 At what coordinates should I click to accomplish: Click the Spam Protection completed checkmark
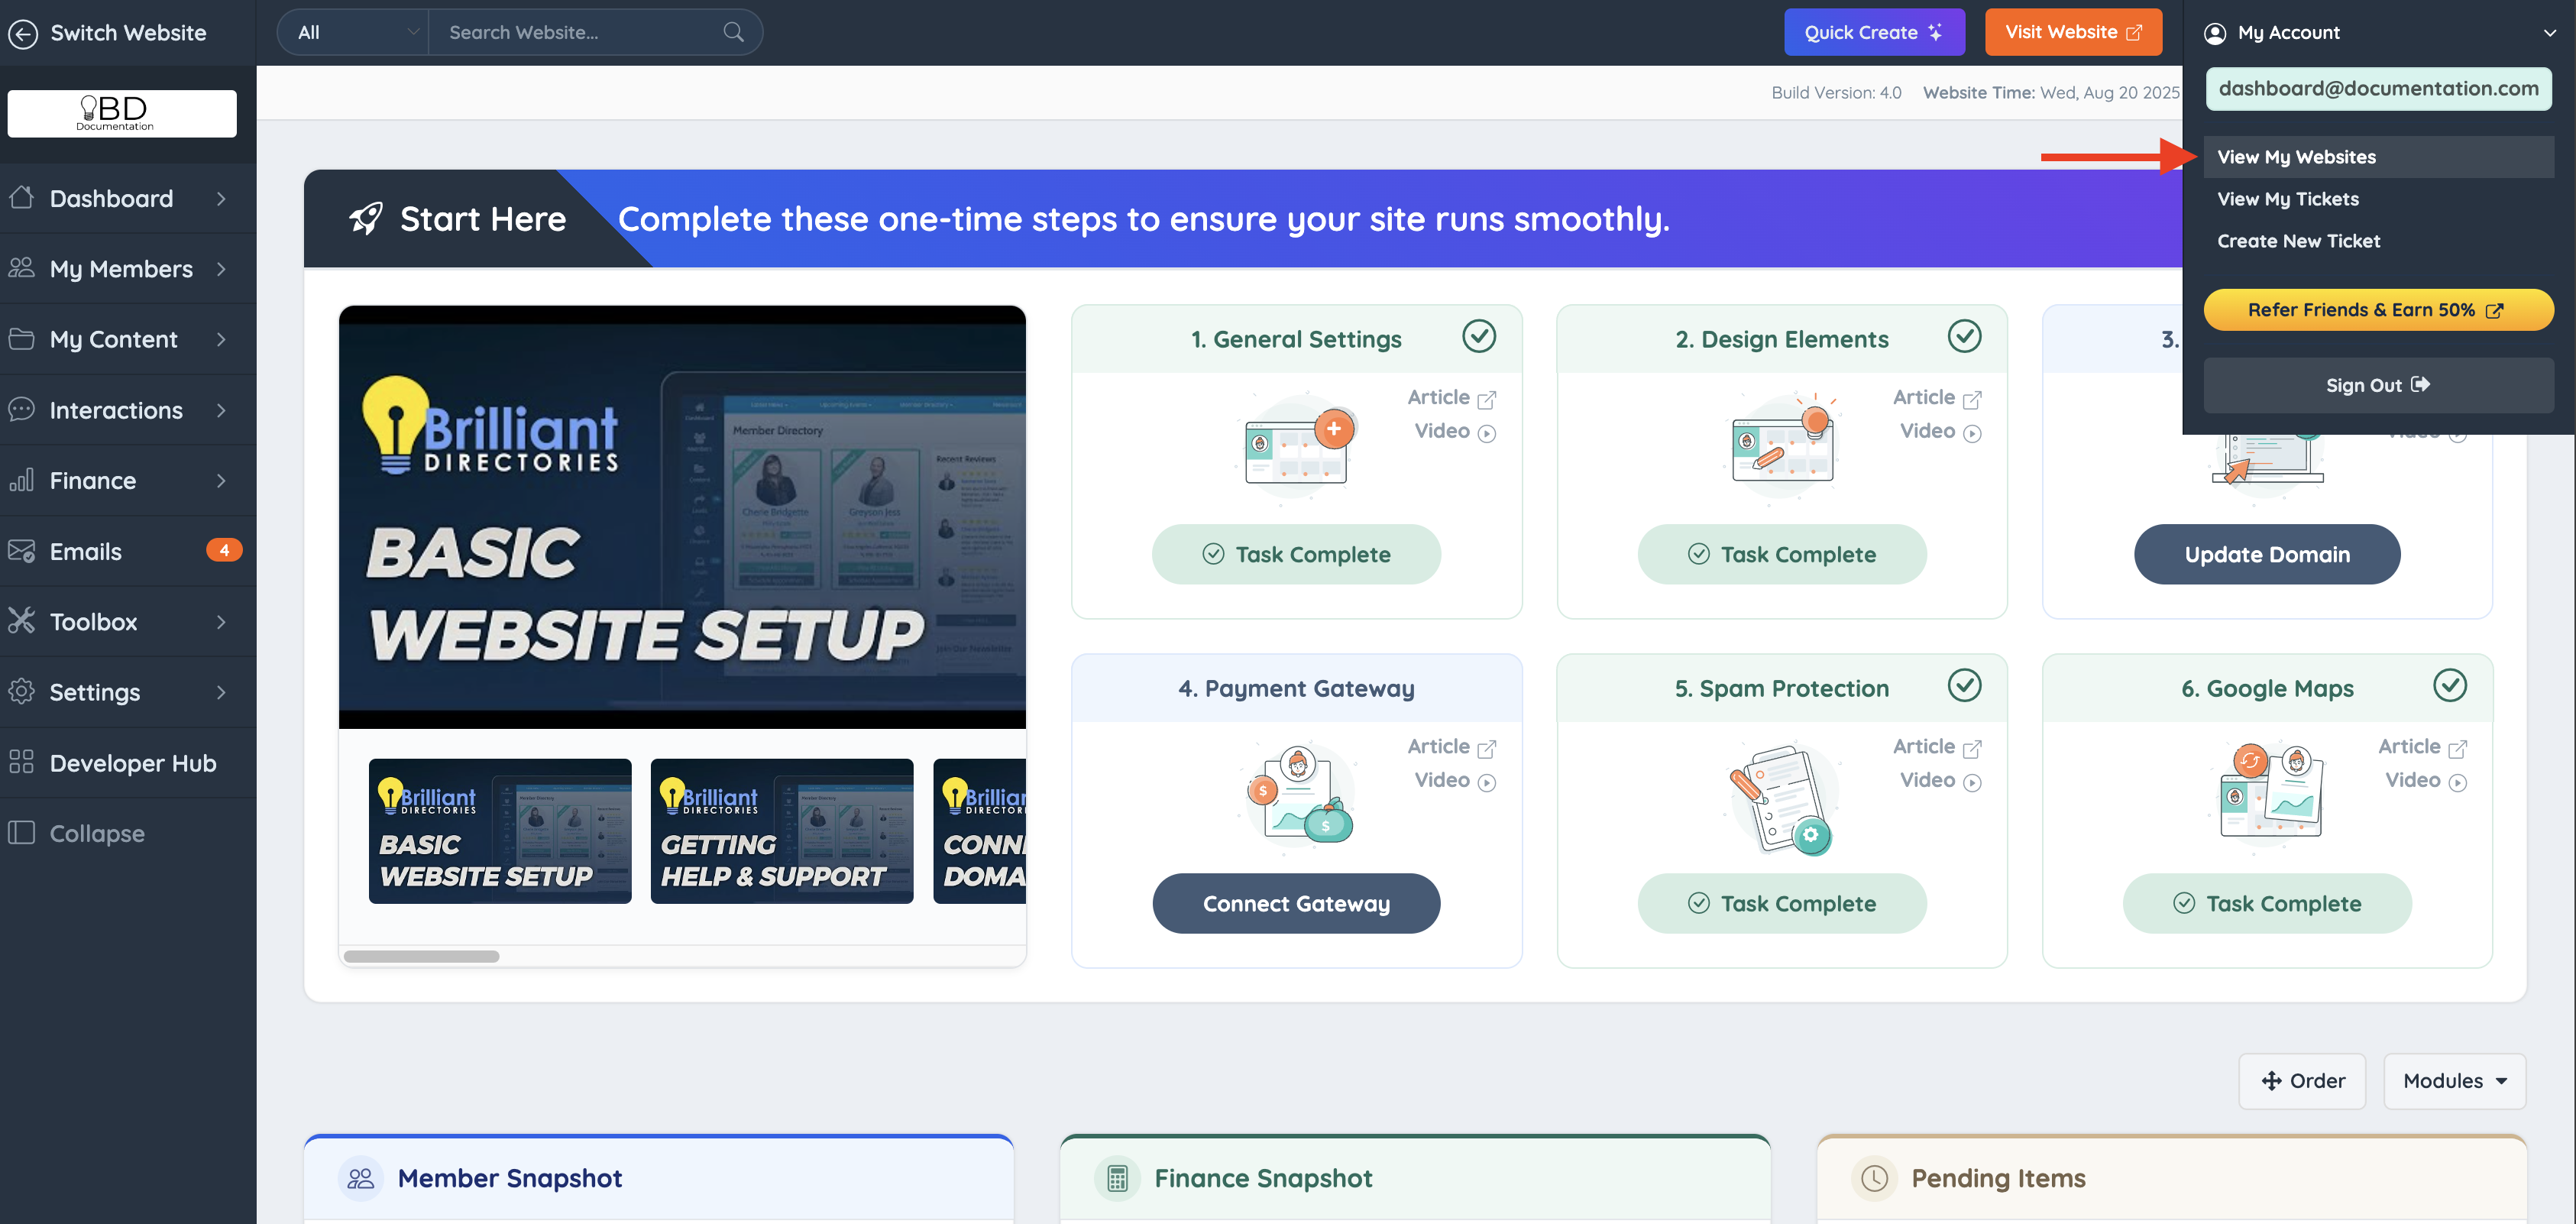[x=1963, y=686]
